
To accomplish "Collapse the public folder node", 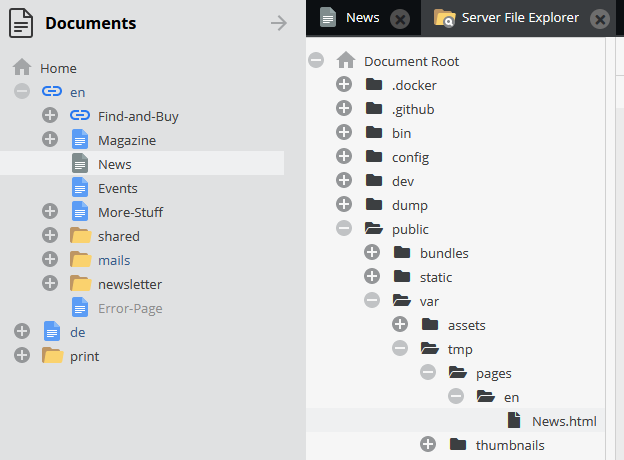I will click(x=344, y=229).
